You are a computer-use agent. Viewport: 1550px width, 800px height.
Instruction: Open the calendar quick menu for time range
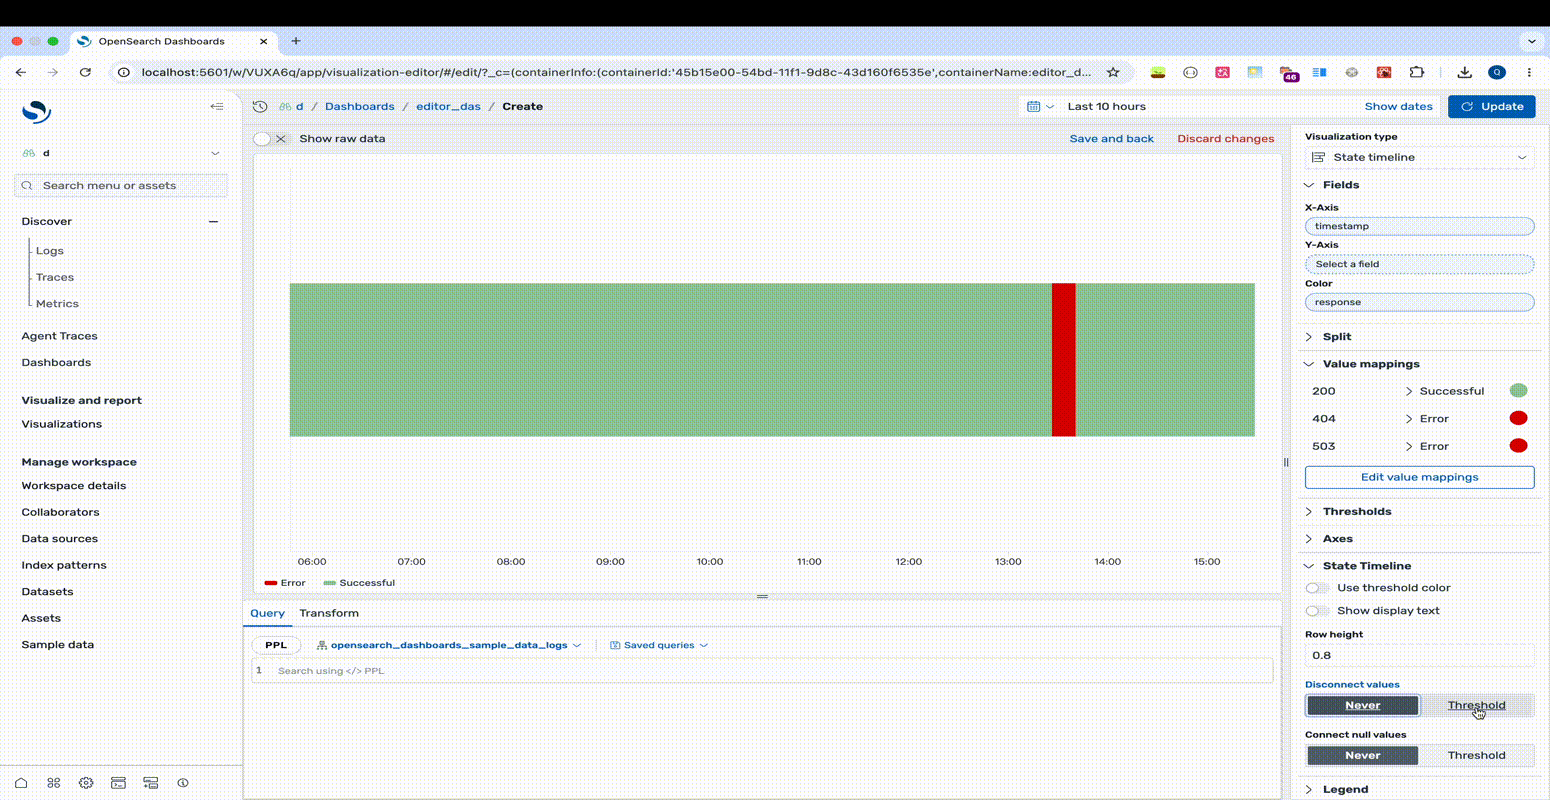tap(1040, 106)
